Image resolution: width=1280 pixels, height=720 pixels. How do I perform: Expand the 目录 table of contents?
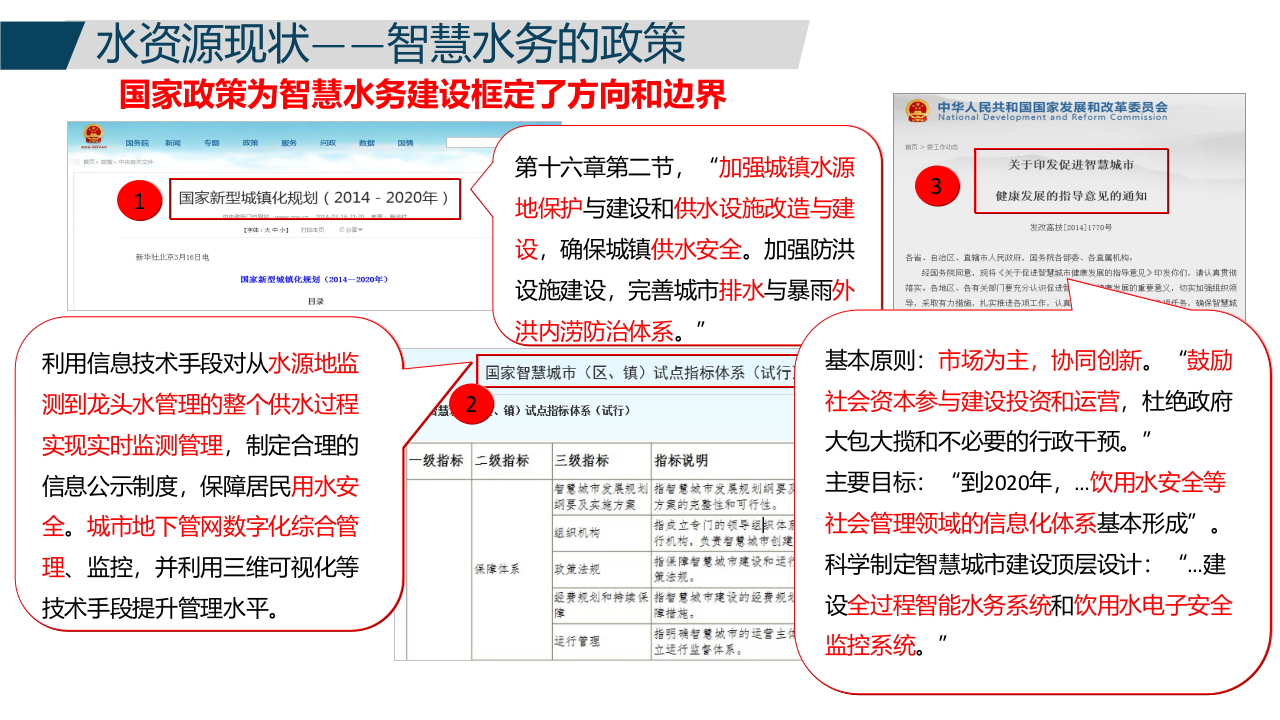[x=317, y=301]
